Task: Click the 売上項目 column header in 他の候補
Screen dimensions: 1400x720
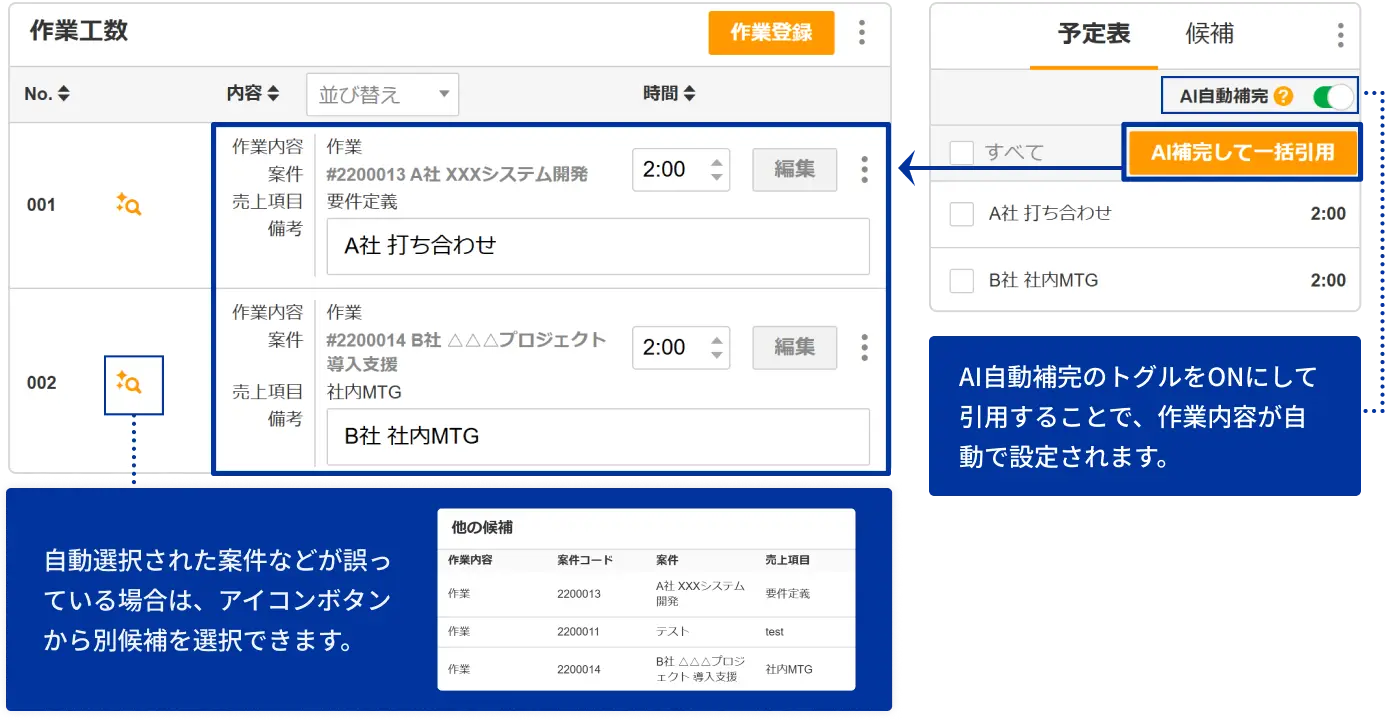Action: point(788,560)
